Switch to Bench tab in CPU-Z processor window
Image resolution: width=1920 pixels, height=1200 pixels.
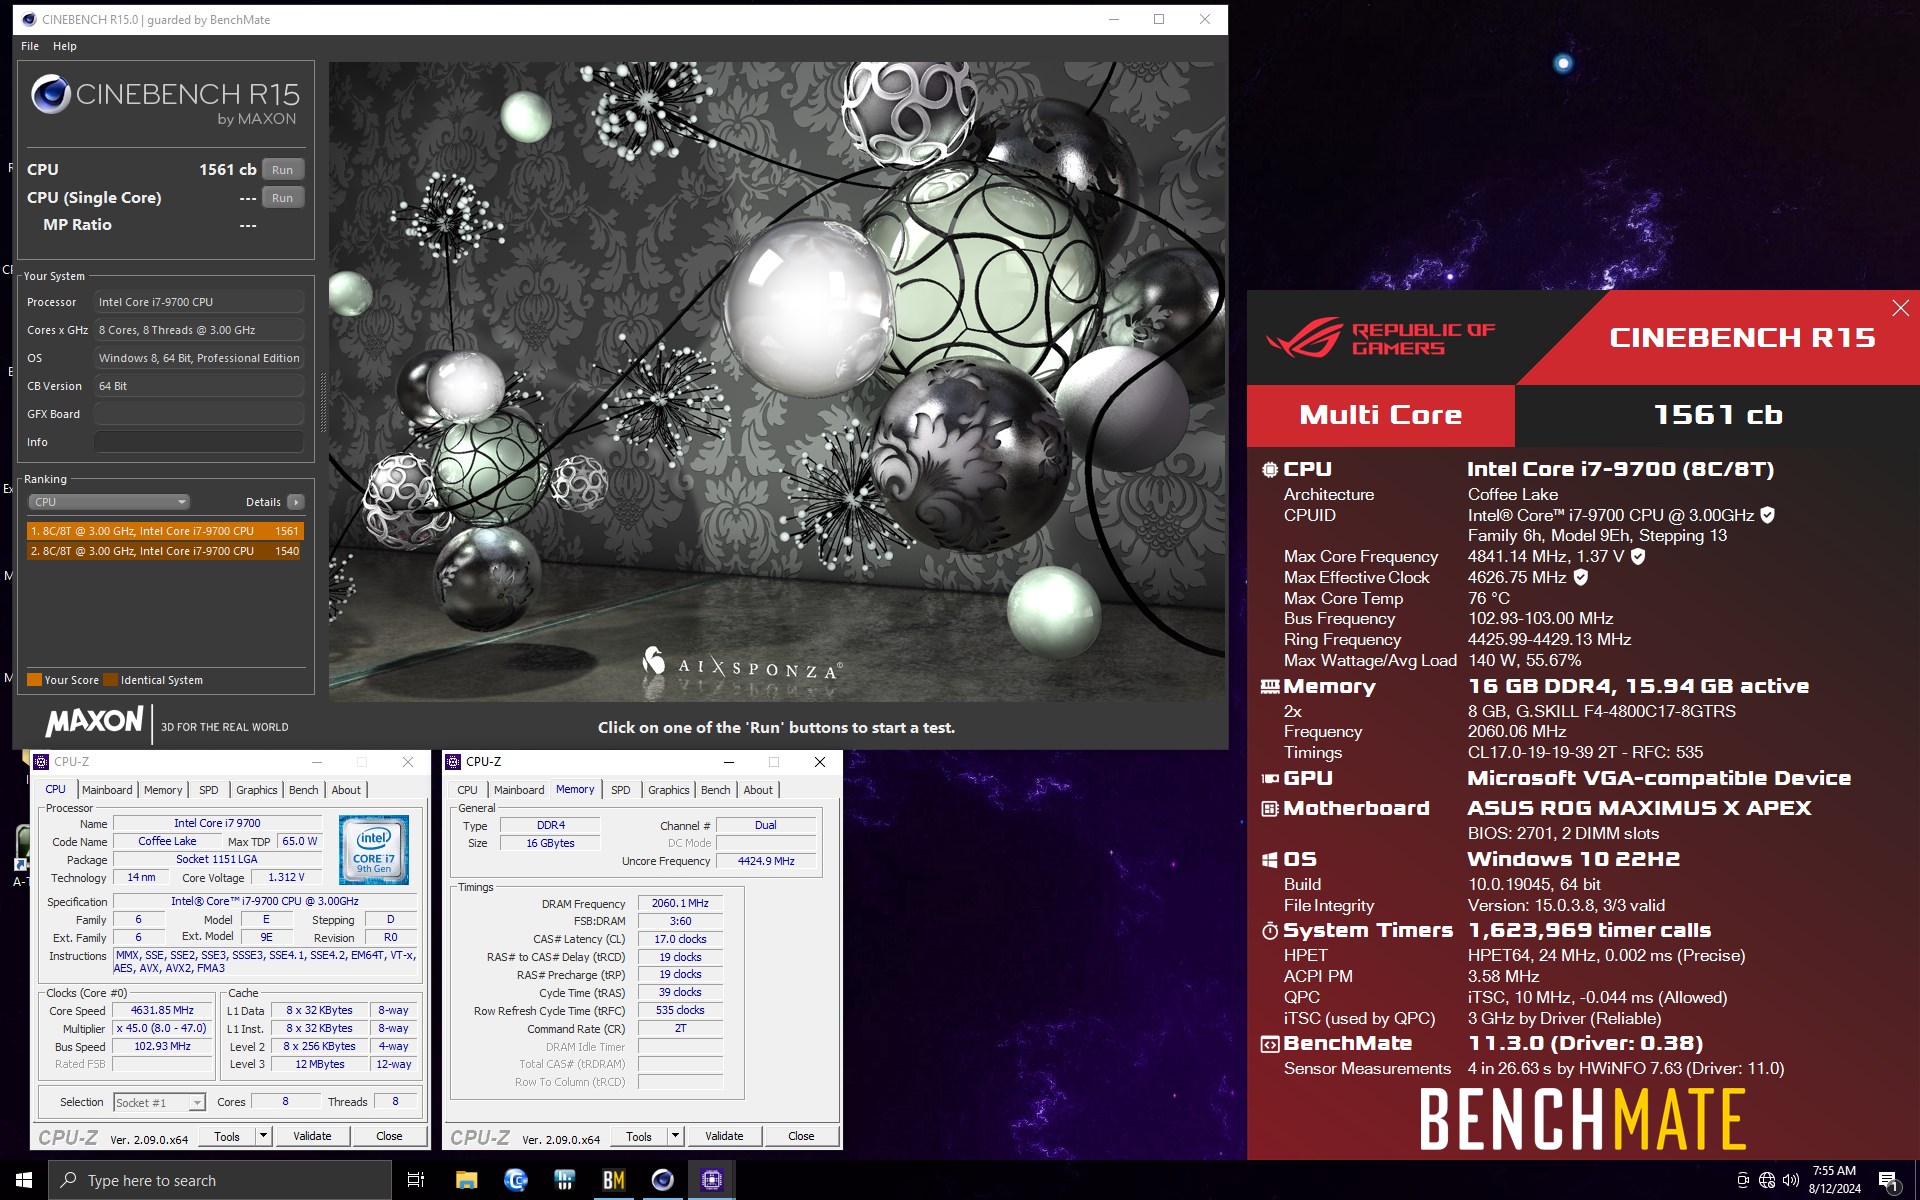coord(303,790)
